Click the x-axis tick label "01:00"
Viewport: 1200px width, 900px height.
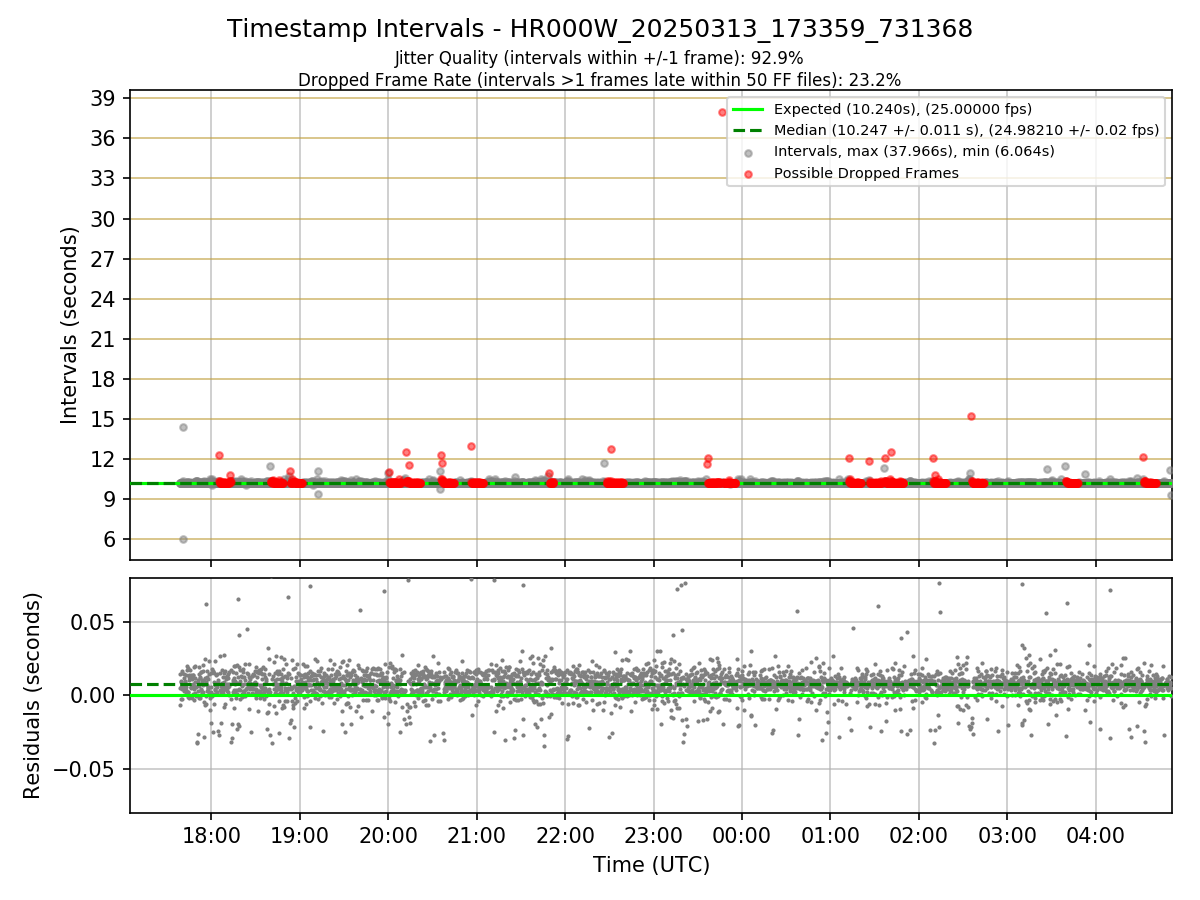[x=830, y=834]
